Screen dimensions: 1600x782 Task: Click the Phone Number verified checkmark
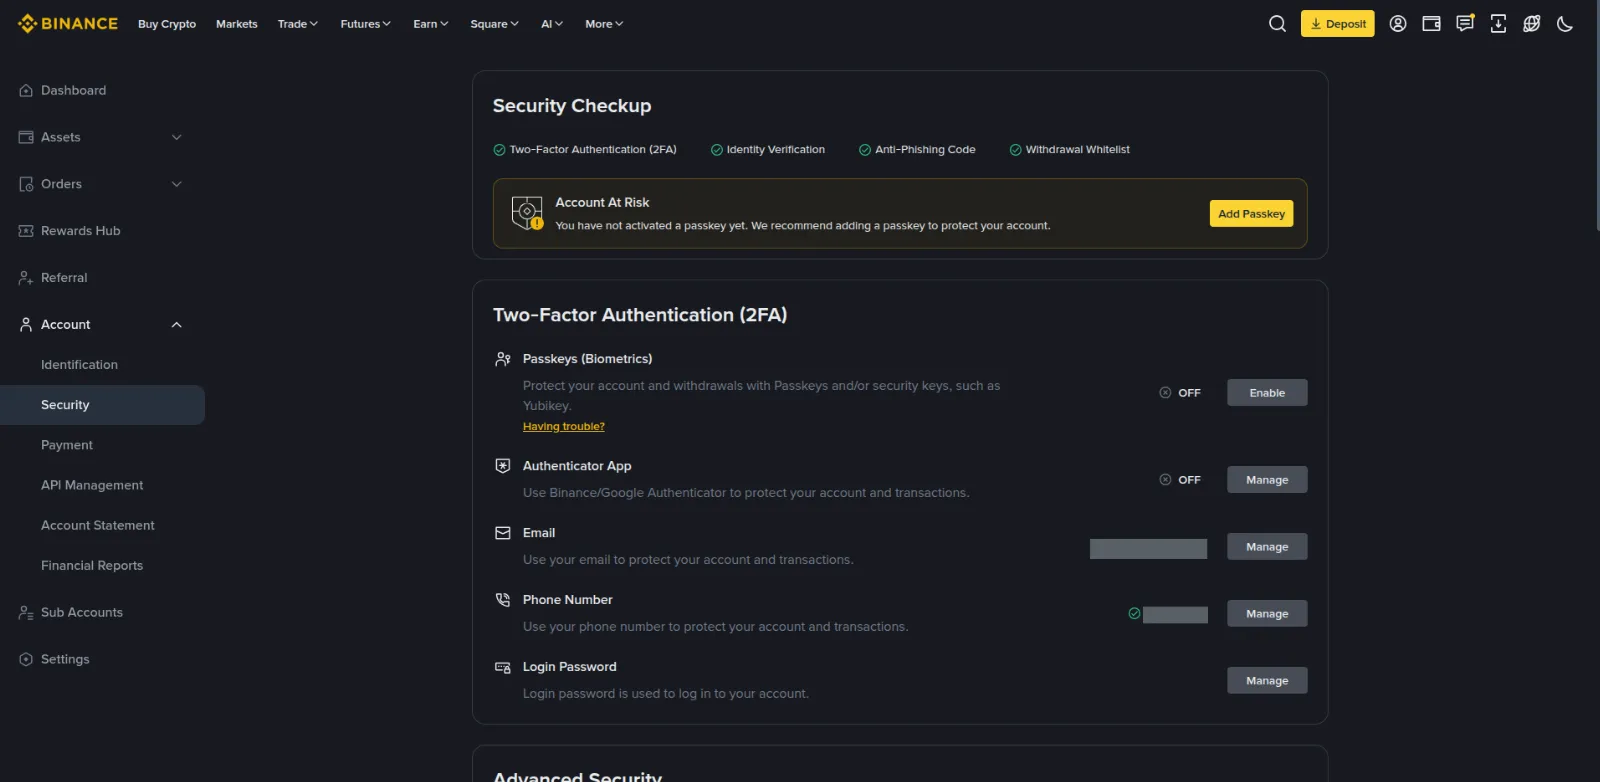click(x=1134, y=614)
